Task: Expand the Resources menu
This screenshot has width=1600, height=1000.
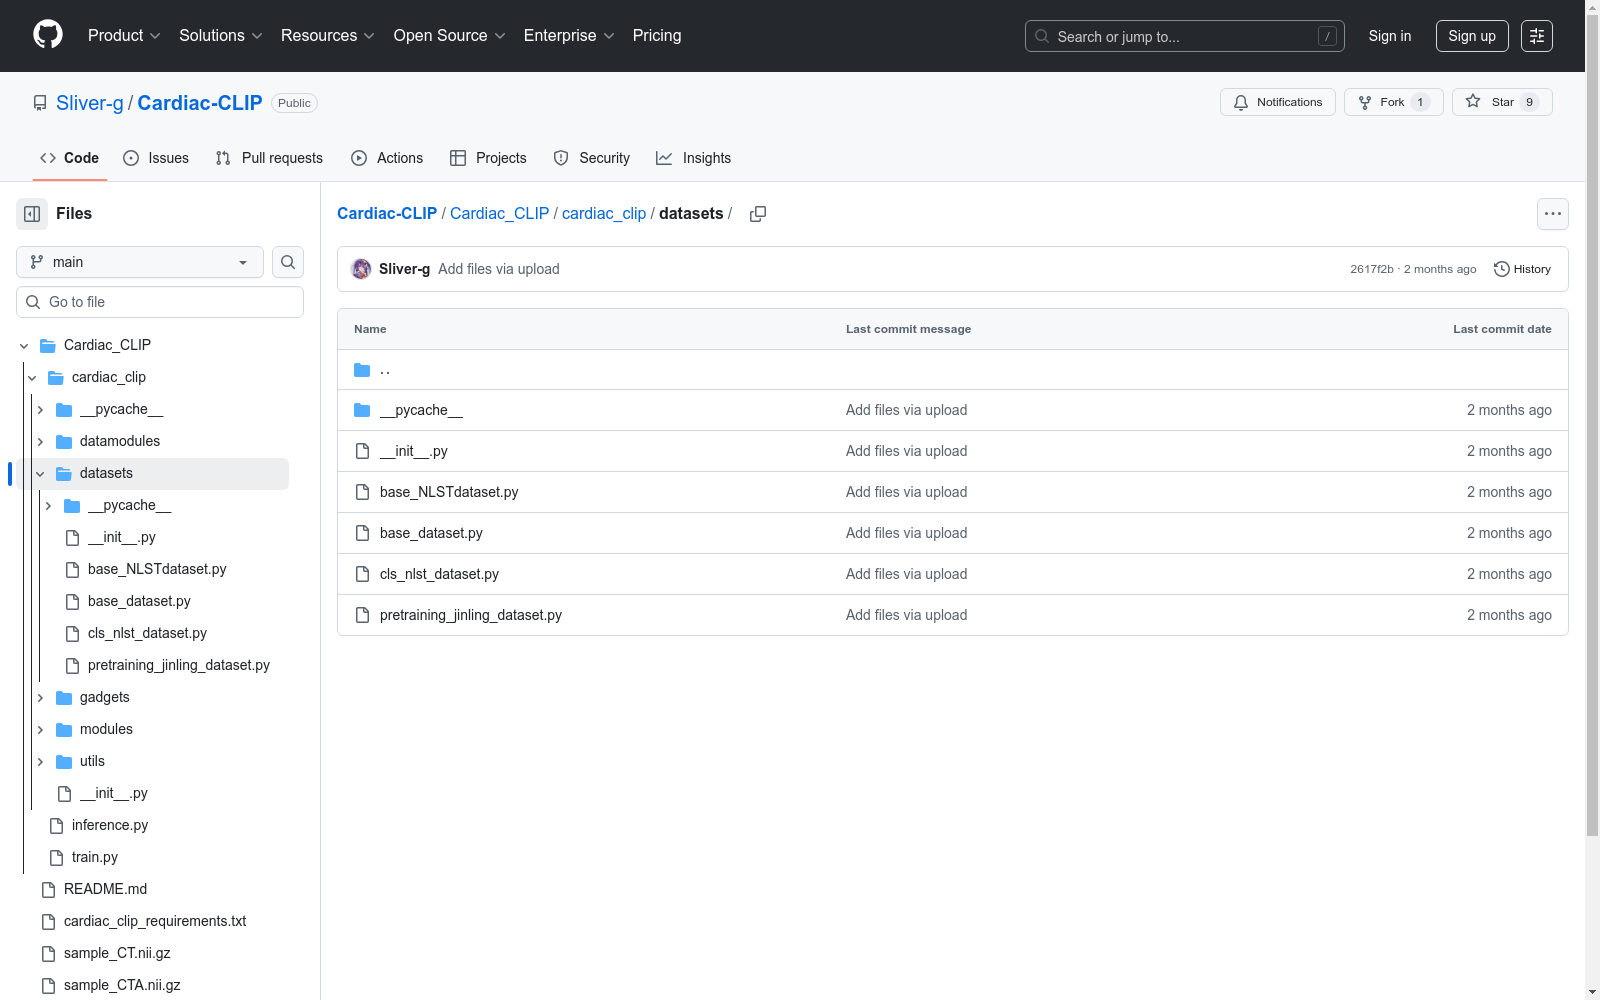Action: click(328, 36)
